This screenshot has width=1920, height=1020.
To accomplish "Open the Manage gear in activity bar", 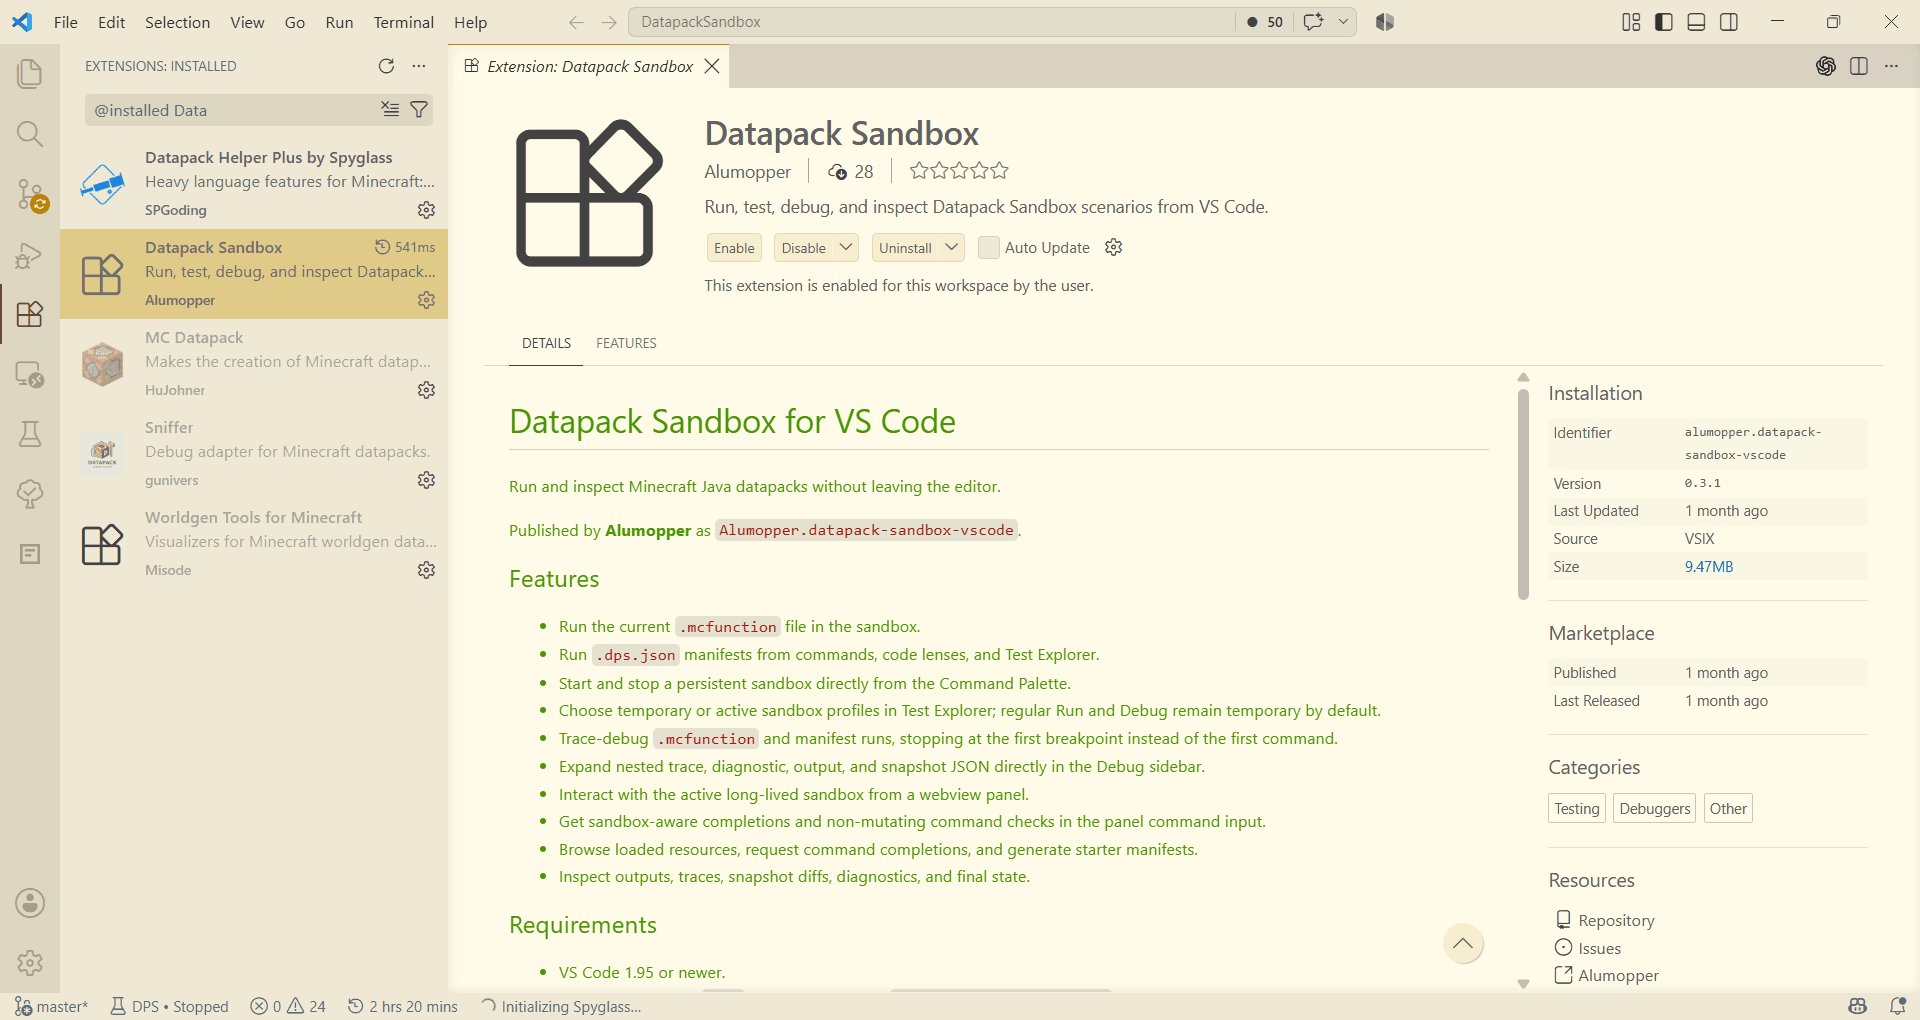I will click(x=30, y=963).
